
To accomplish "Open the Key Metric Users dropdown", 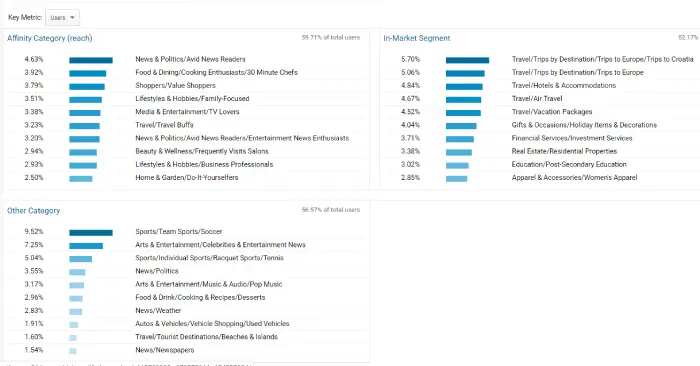I will tap(62, 18).
